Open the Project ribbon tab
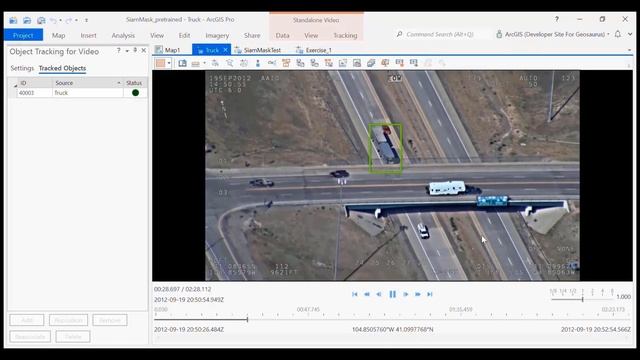 23,36
